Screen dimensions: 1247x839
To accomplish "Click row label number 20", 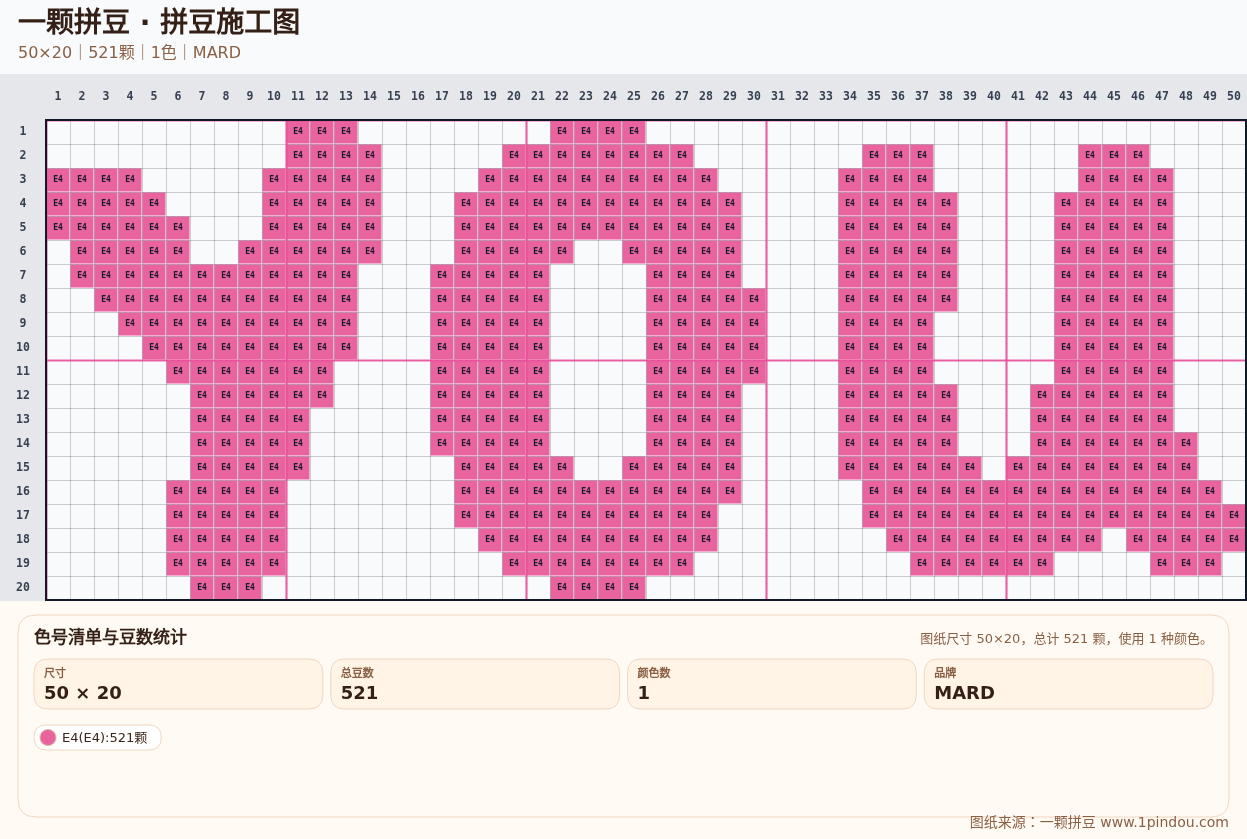I will click(23, 587).
